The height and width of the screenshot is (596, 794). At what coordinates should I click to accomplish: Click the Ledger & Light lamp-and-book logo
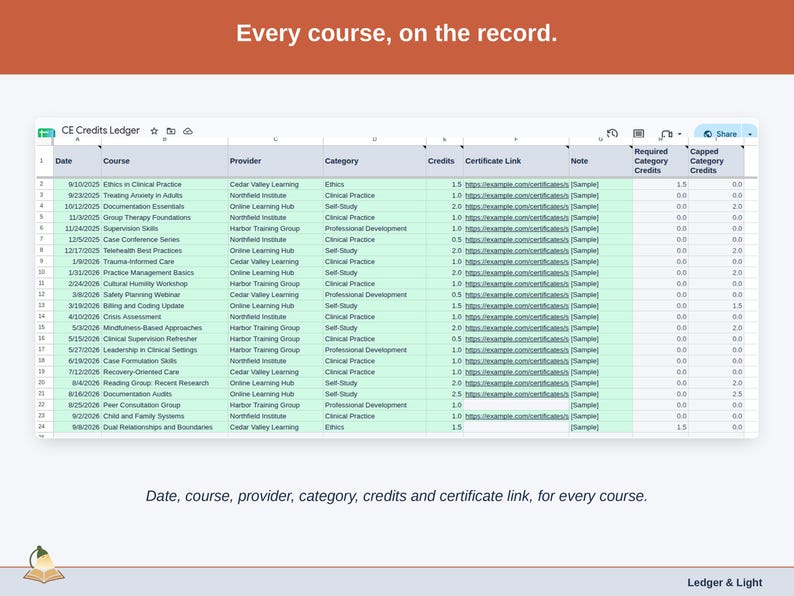coord(44,565)
